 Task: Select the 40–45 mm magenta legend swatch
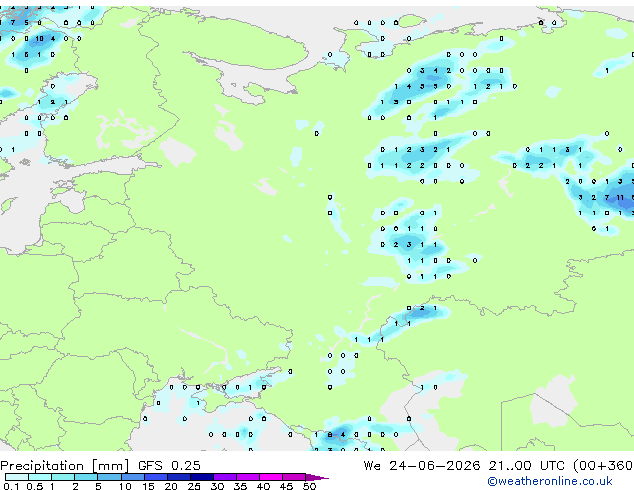(271, 477)
